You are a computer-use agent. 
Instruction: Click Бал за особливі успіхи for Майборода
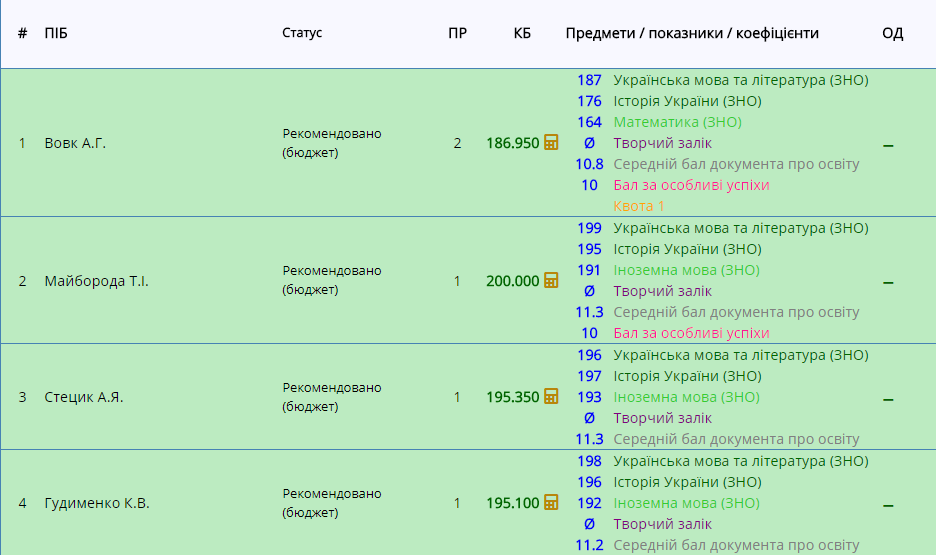click(691, 333)
